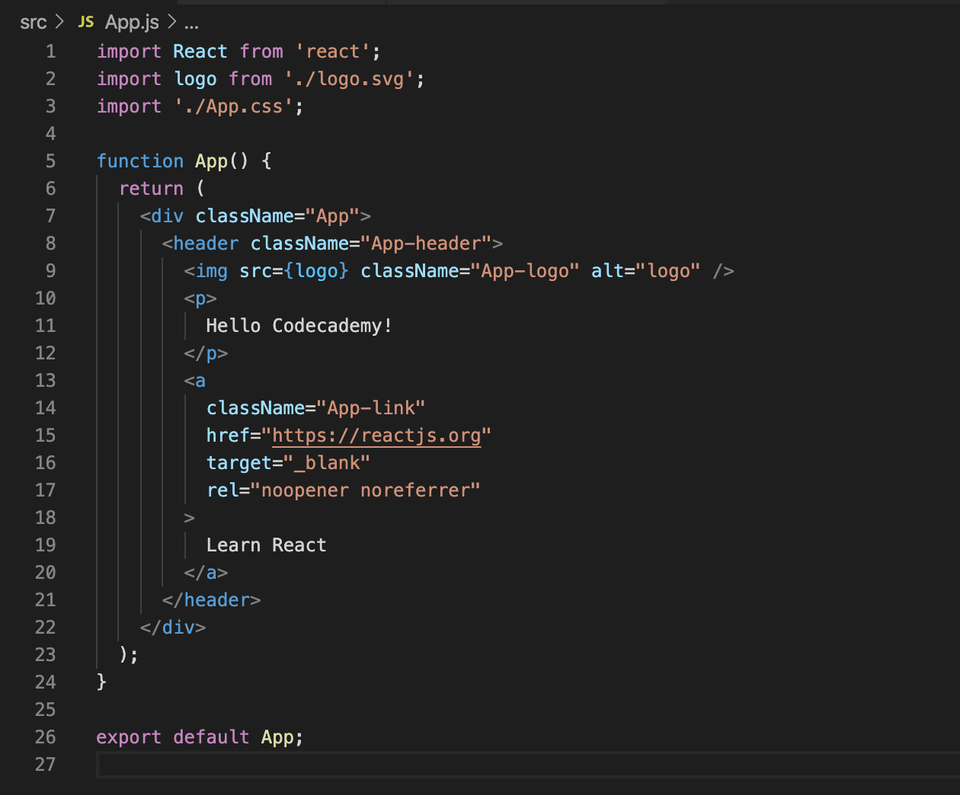Click line number 5 in the gutter
The height and width of the screenshot is (795, 960).
50,160
